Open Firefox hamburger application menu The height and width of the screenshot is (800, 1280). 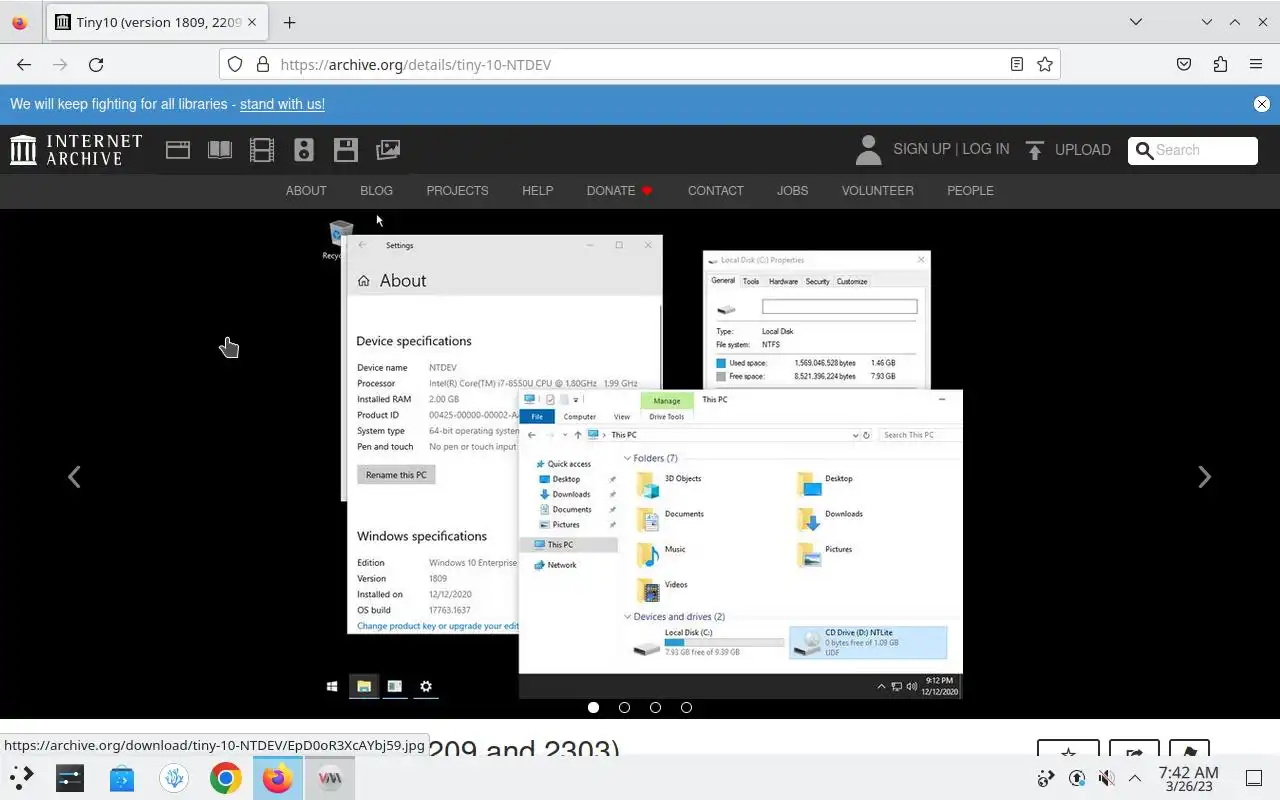point(1256,64)
